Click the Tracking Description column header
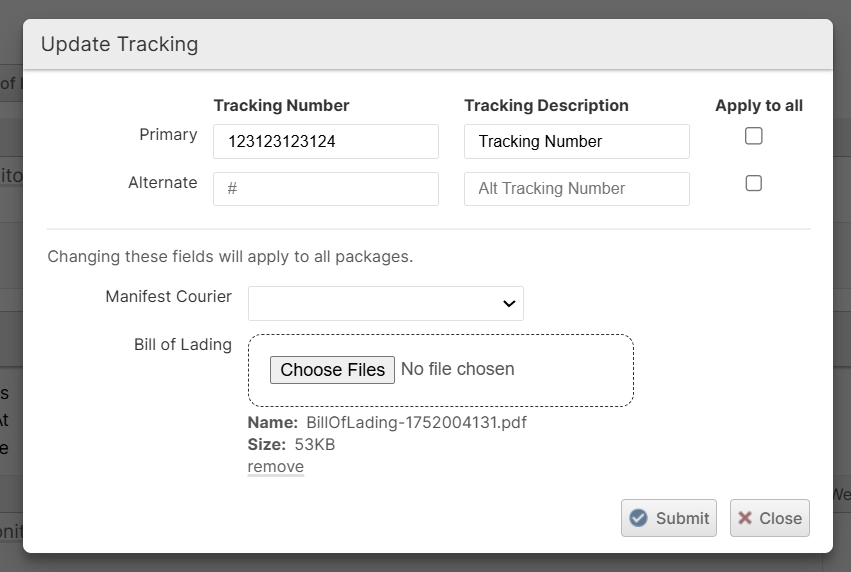This screenshot has height=572, width=851. (546, 105)
